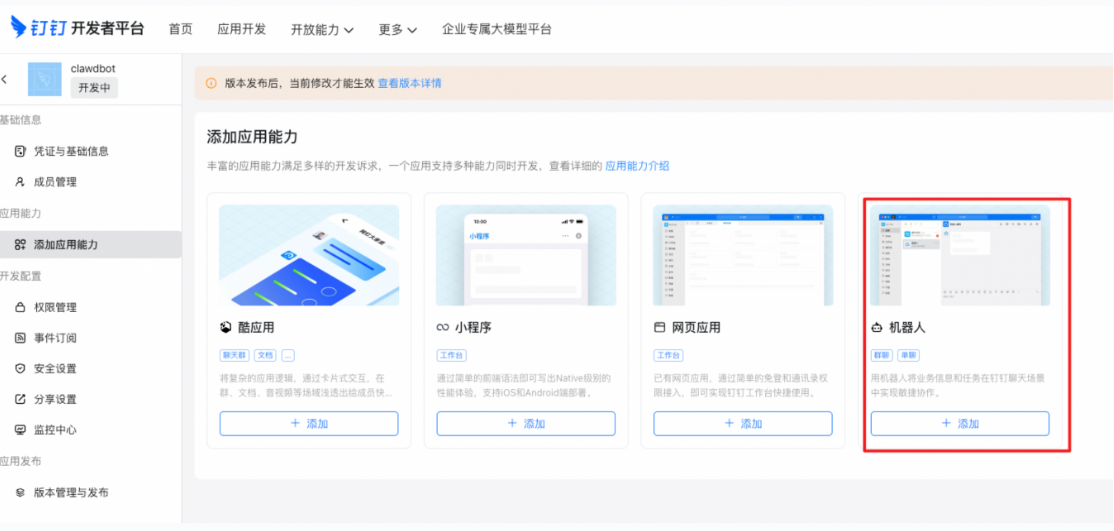Click the 凭证与基础信息 sidebar icon
The width and height of the screenshot is (1114, 531).
point(20,151)
